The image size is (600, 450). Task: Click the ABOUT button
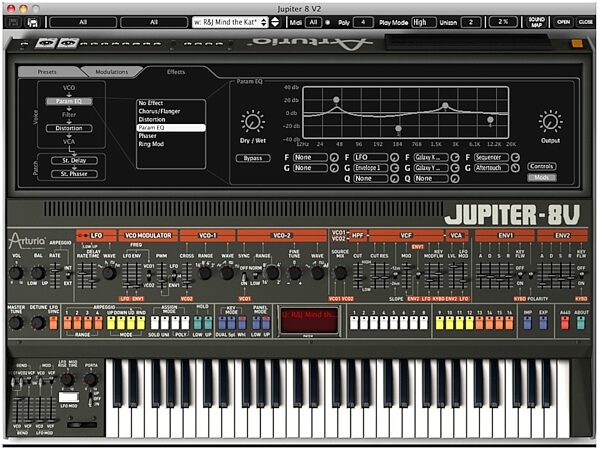tap(581, 323)
